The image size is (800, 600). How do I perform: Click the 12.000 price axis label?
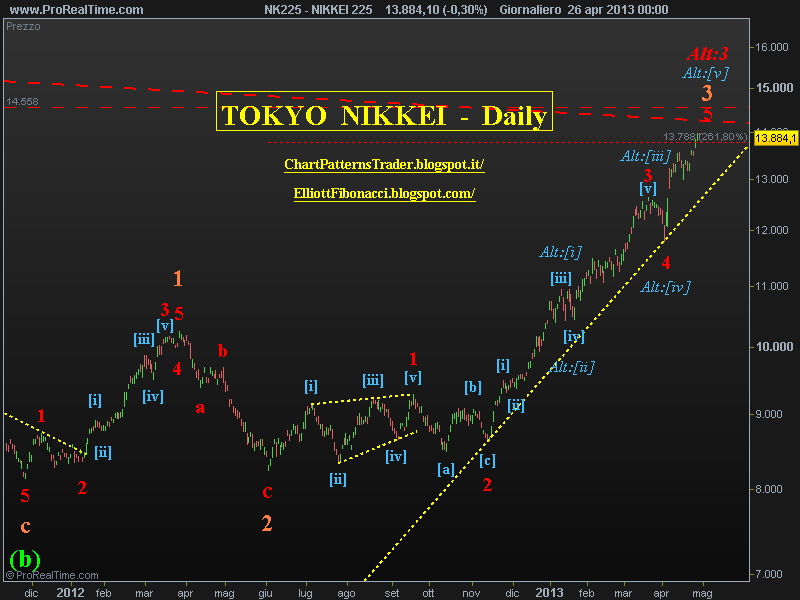(772, 230)
